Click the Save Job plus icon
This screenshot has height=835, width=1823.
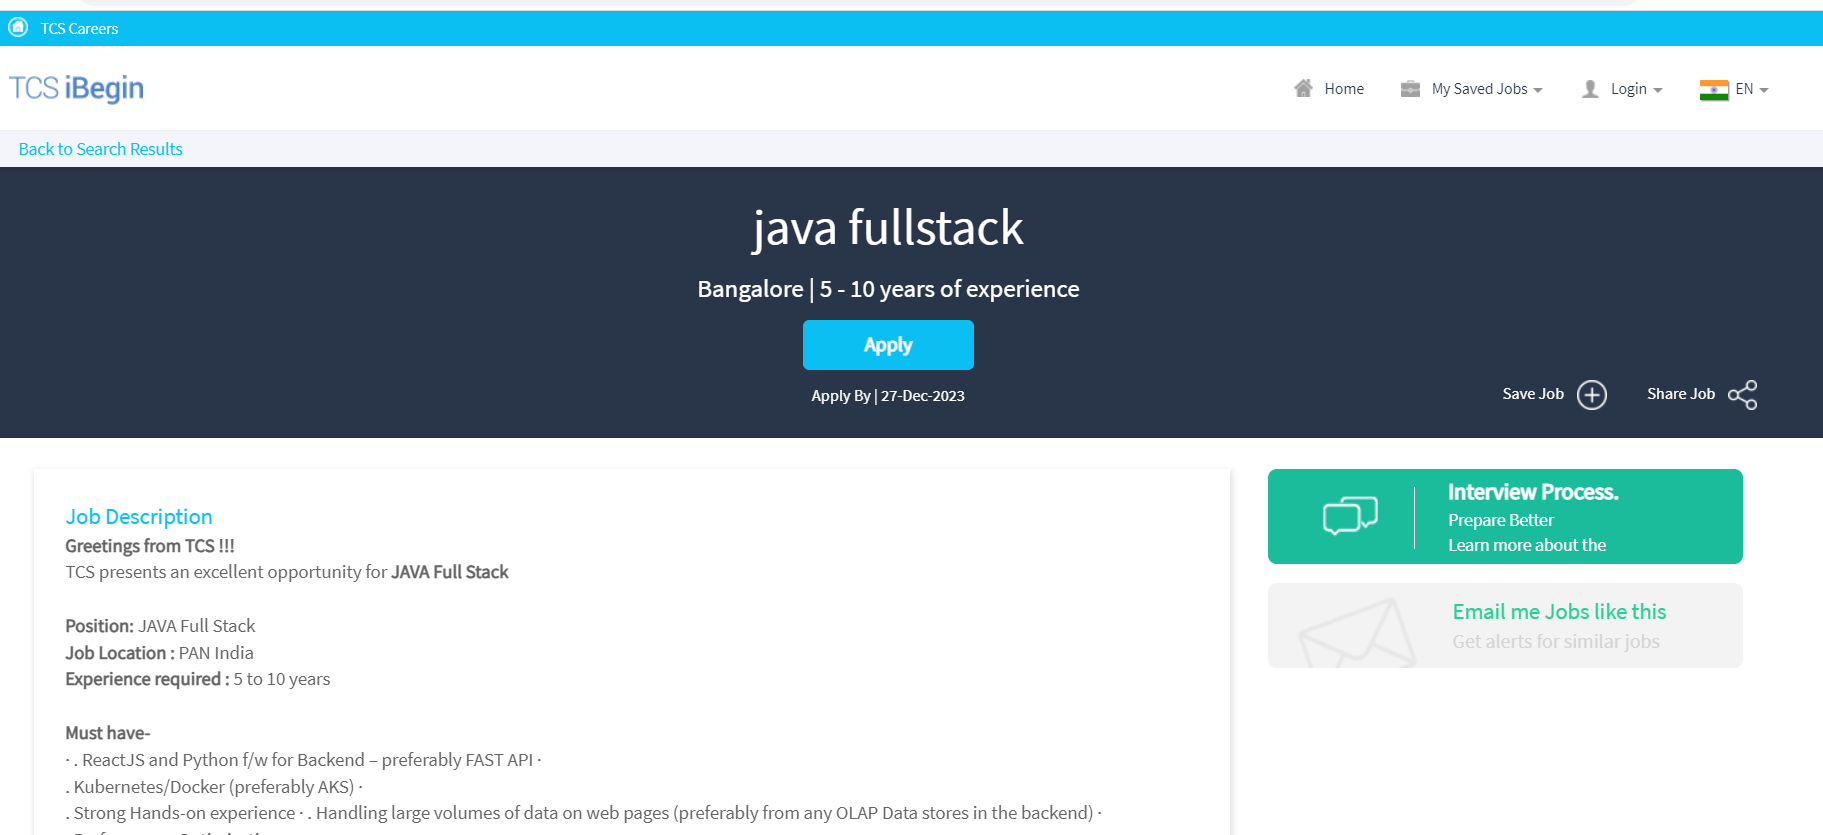point(1591,395)
